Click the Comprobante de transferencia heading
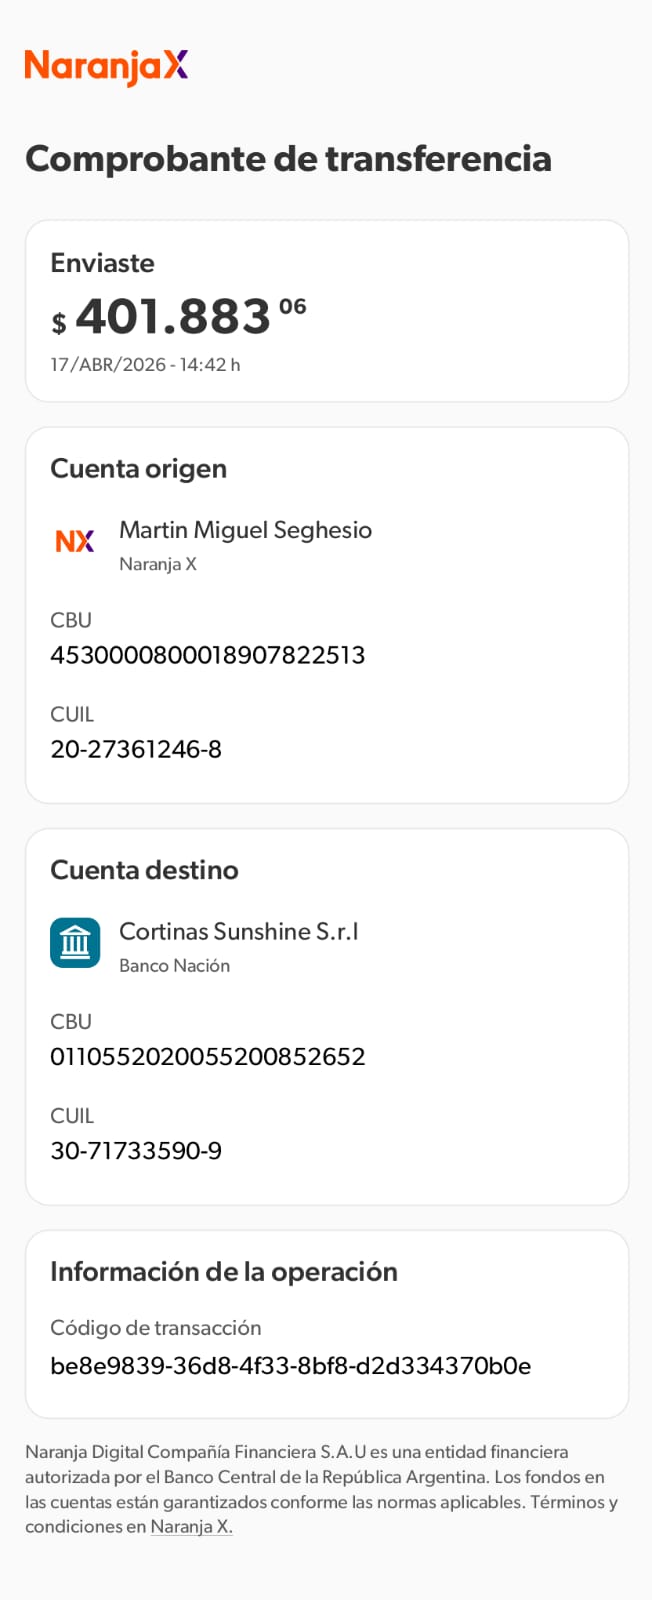The width and height of the screenshot is (652, 1600). click(x=288, y=159)
